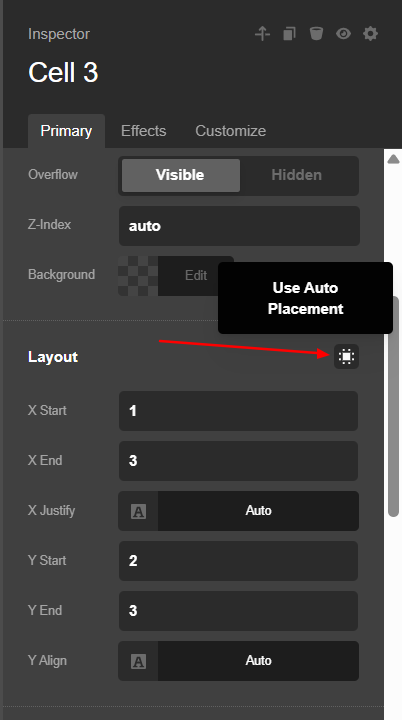Screen dimensions: 402x720
Task: Open the Y Align Auto dropdown
Action: click(258, 661)
